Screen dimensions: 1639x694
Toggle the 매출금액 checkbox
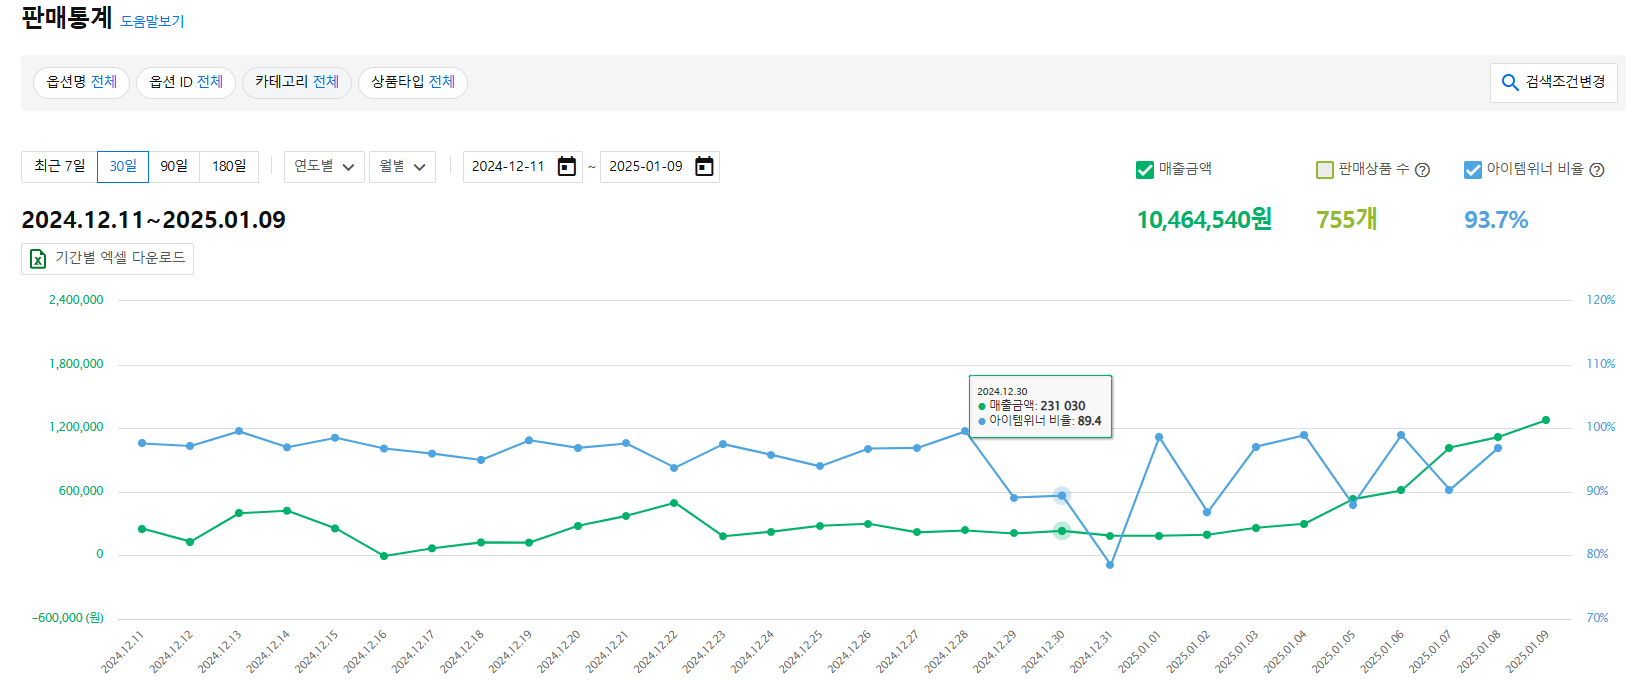1145,170
